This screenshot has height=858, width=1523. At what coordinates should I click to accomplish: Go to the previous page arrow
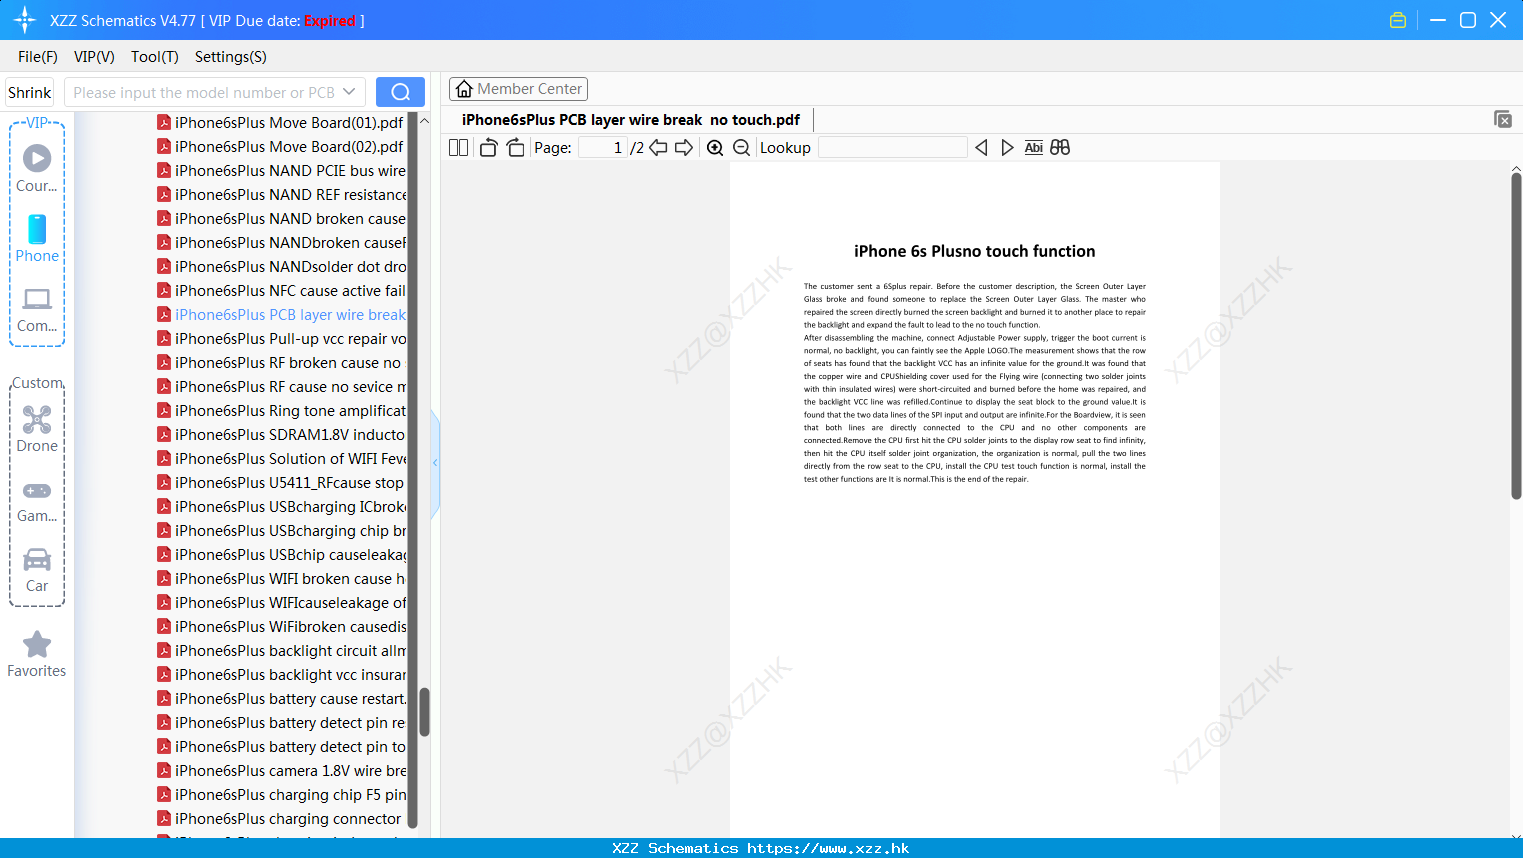(658, 148)
